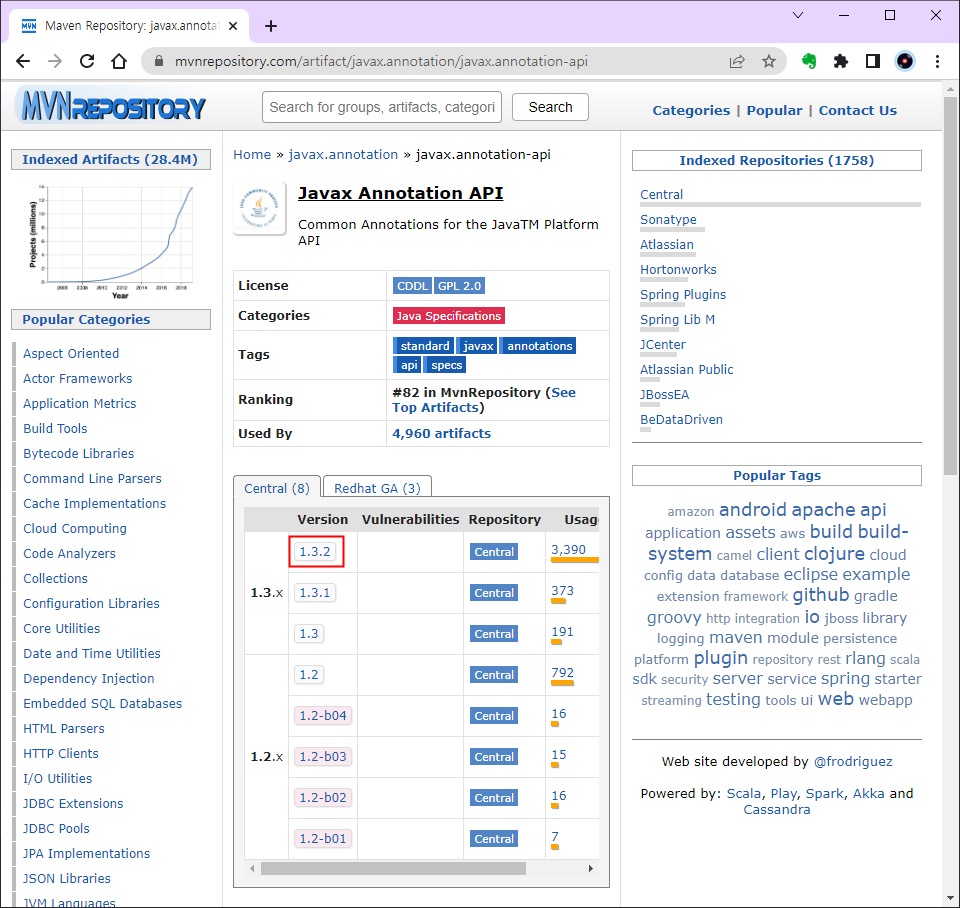
Task: Open a new browser tab
Action: point(271,26)
